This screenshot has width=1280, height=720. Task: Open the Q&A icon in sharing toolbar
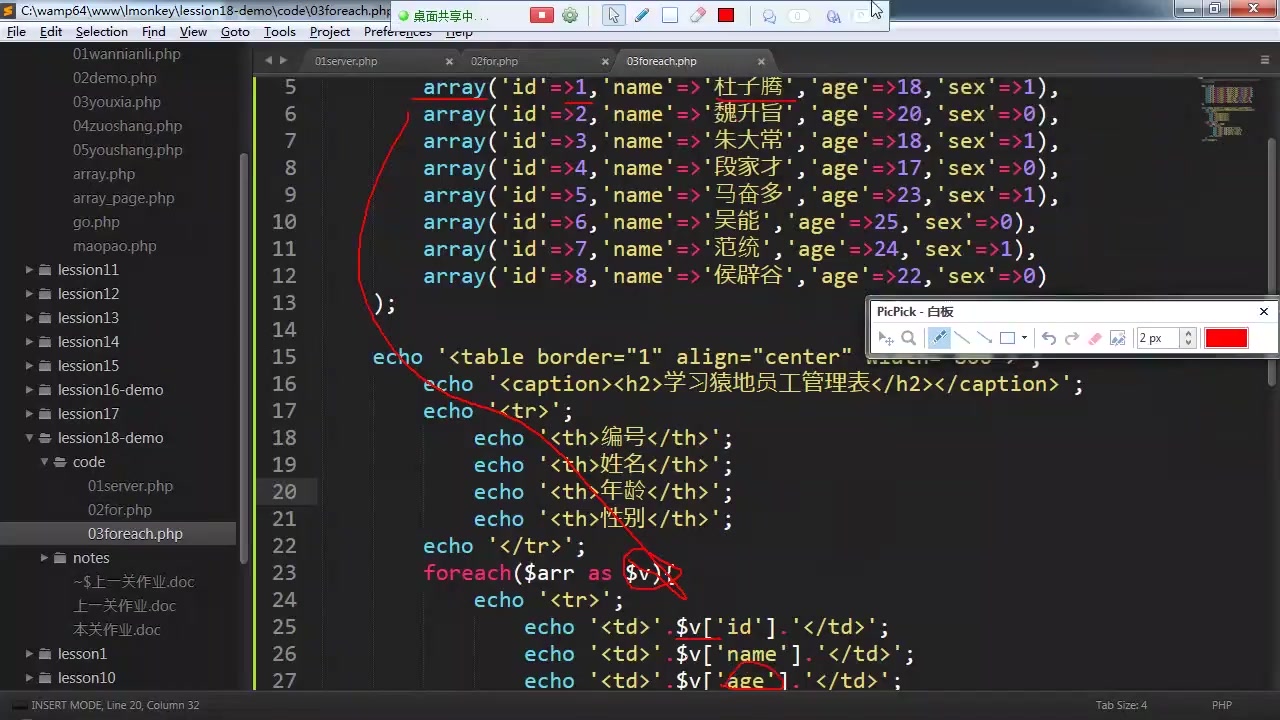(x=833, y=16)
